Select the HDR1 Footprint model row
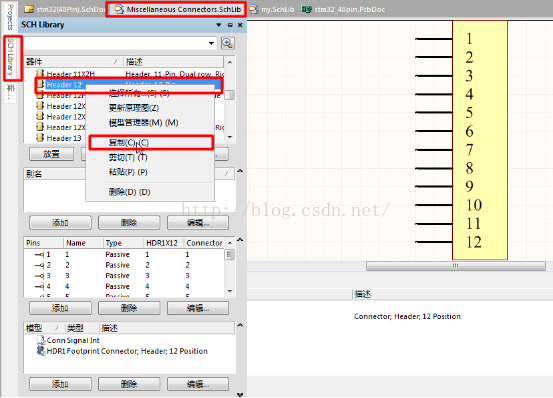Viewport: 553px width, 398px height. (122, 351)
